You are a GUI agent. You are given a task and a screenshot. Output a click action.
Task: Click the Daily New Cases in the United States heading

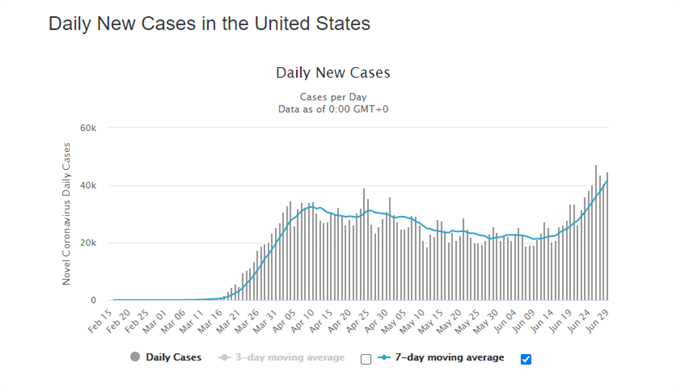point(209,23)
